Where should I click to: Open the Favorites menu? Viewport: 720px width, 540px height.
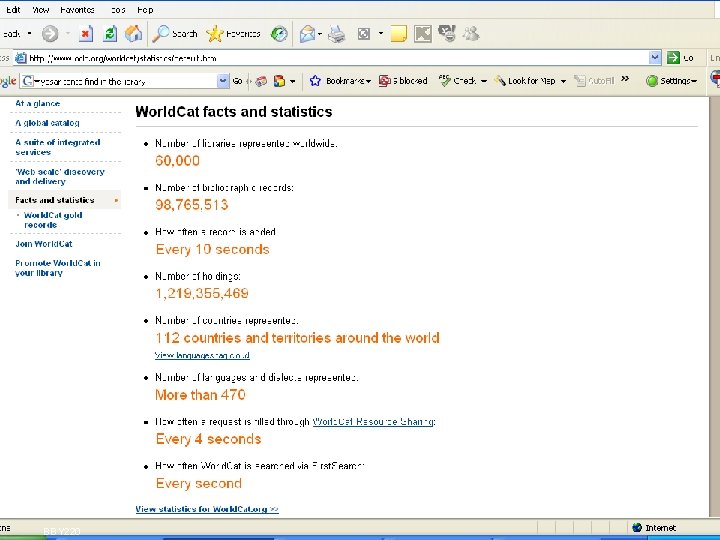(x=77, y=10)
